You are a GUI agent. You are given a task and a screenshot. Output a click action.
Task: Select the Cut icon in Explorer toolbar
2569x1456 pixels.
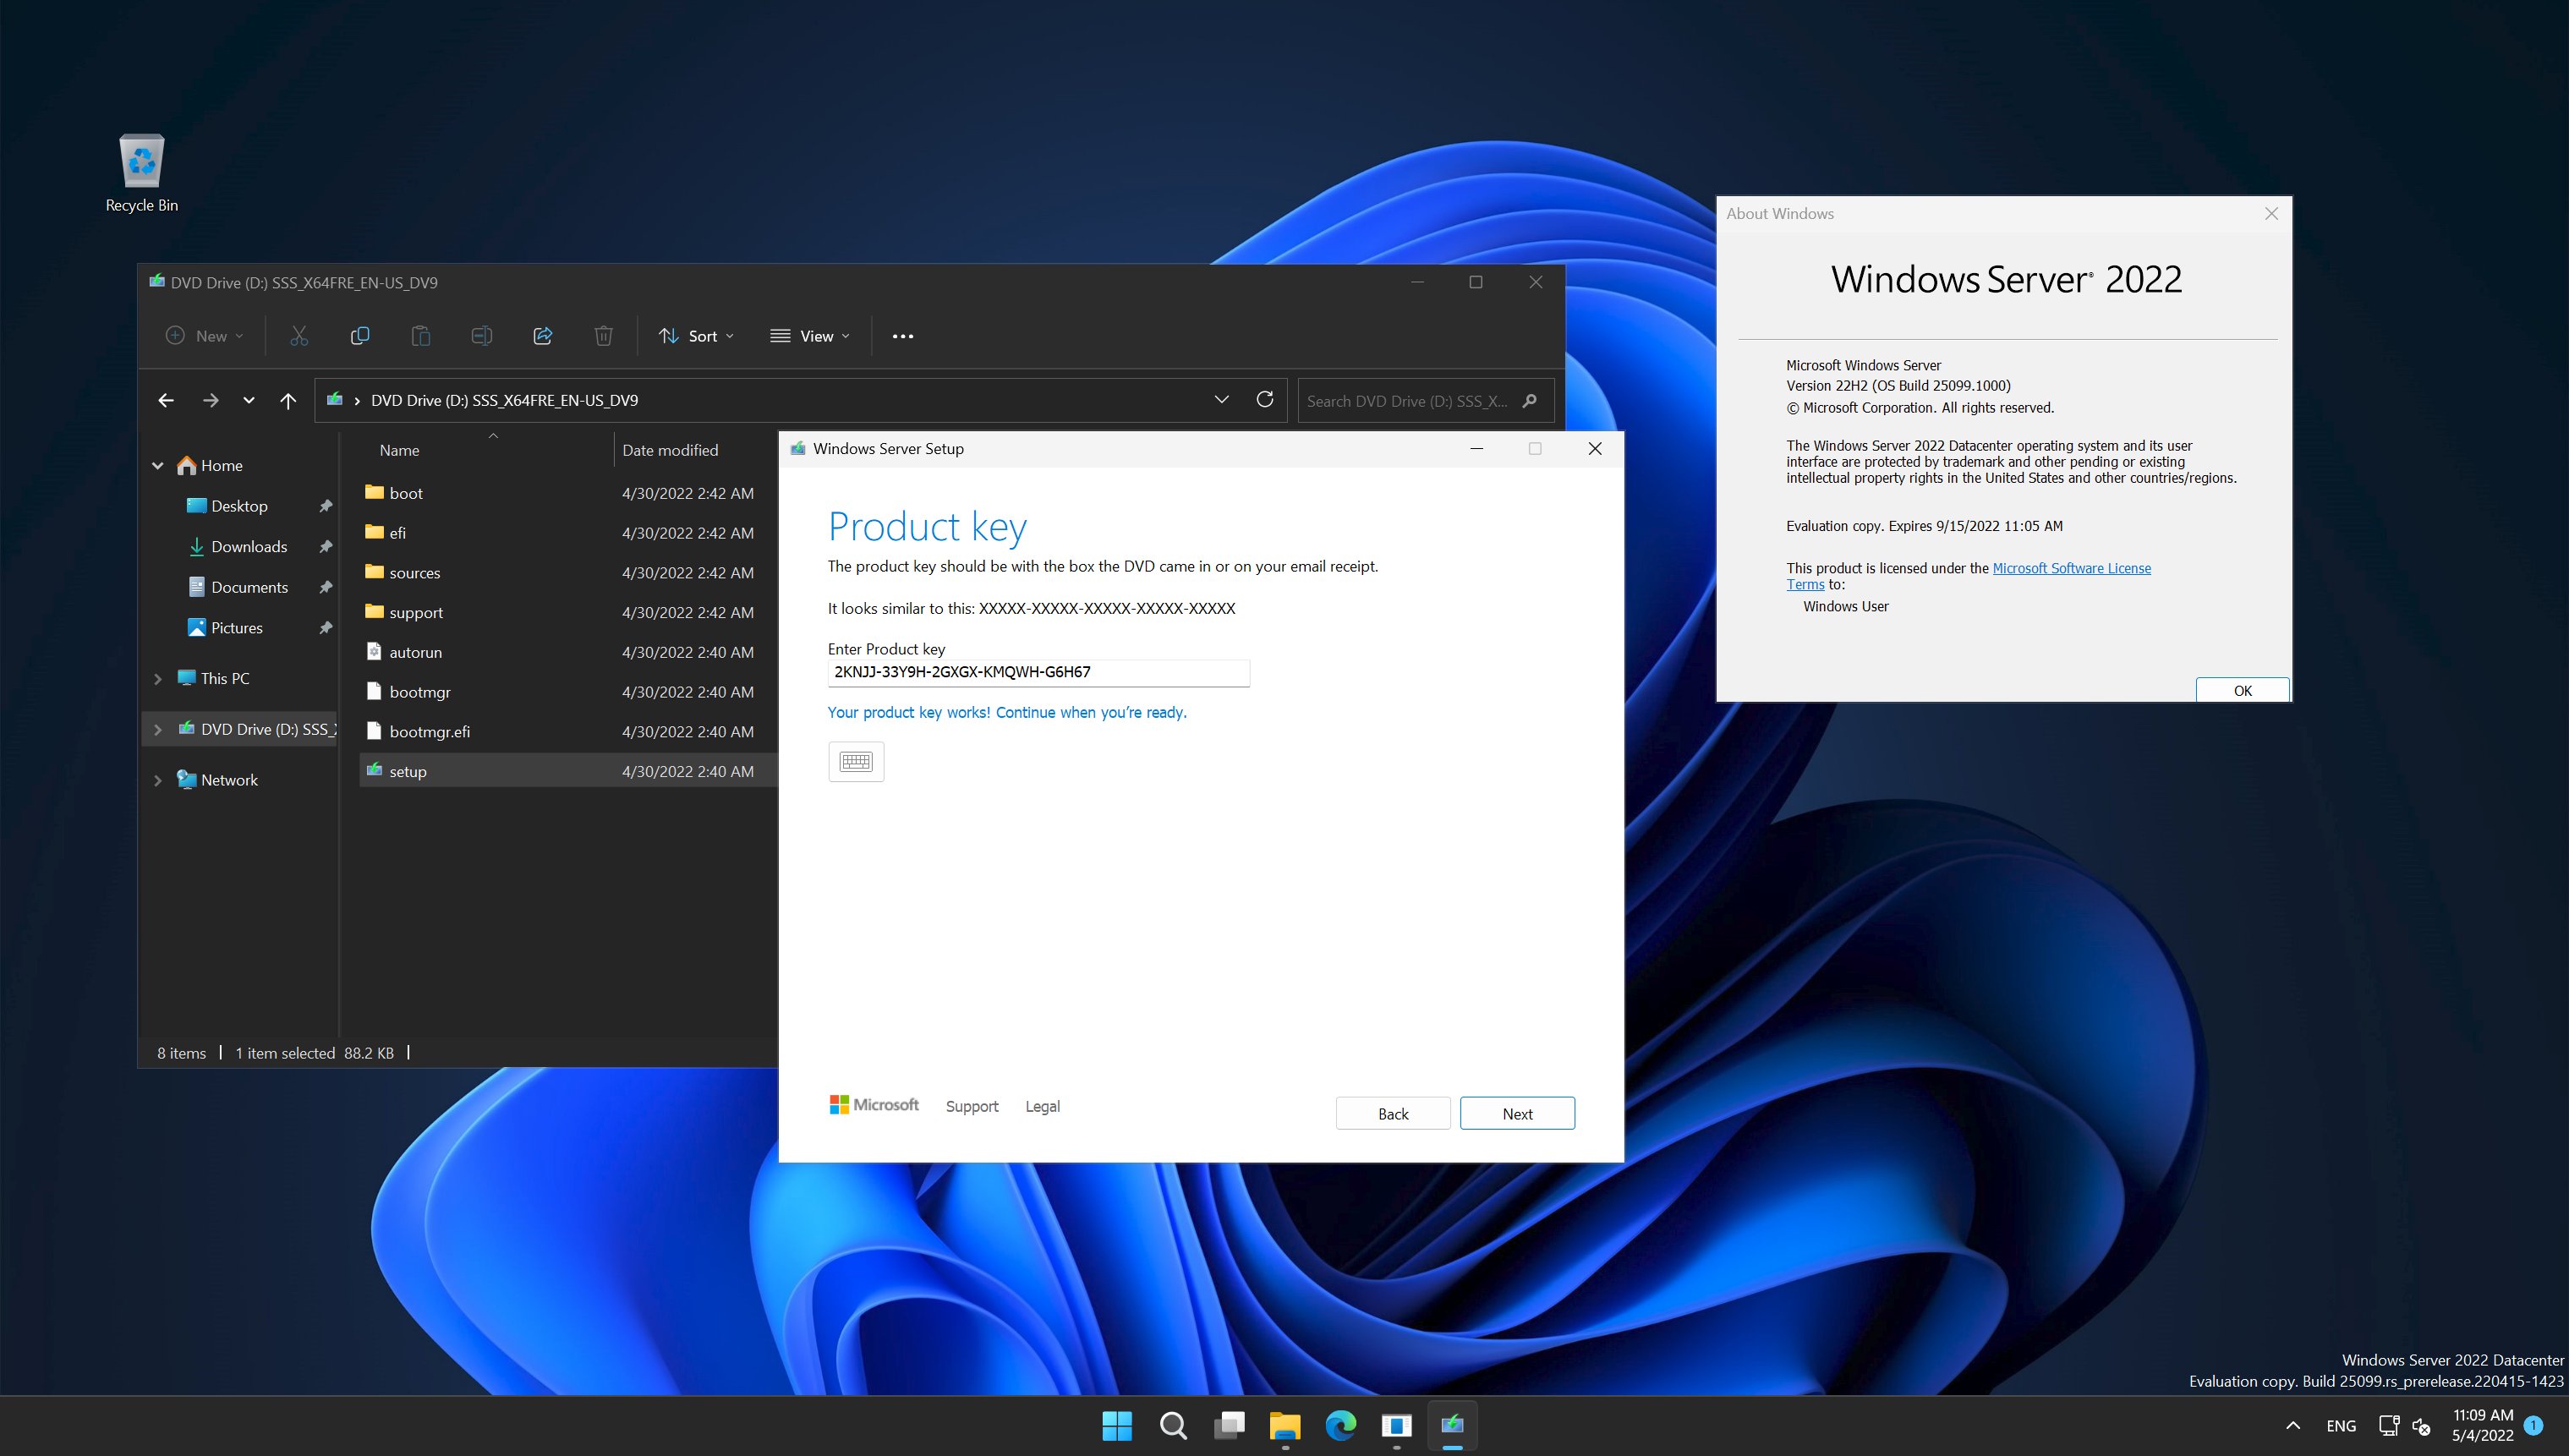pos(299,336)
